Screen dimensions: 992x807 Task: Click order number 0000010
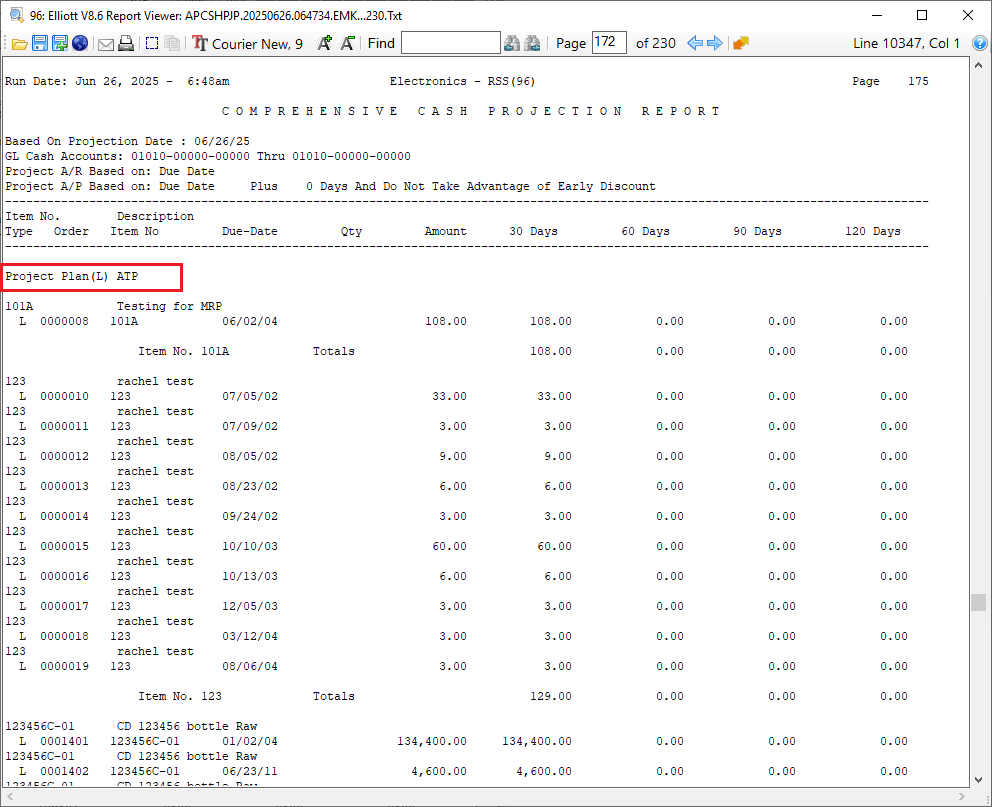click(x=65, y=397)
